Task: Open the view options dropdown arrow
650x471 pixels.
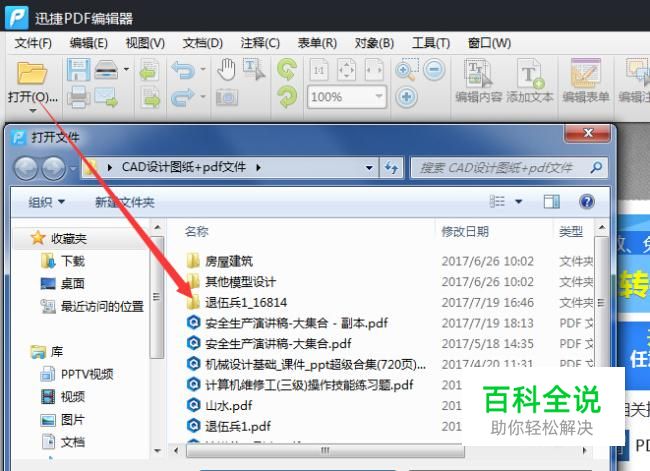Action: click(x=519, y=202)
